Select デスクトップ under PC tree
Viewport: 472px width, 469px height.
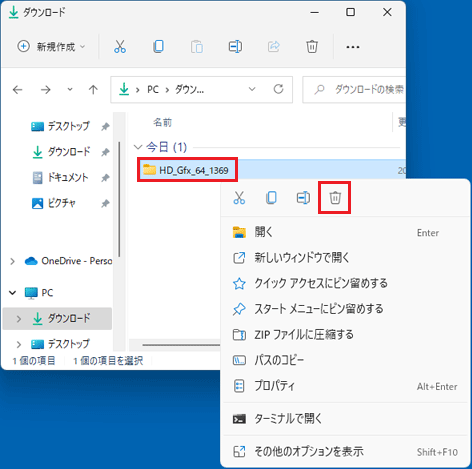coord(60,344)
